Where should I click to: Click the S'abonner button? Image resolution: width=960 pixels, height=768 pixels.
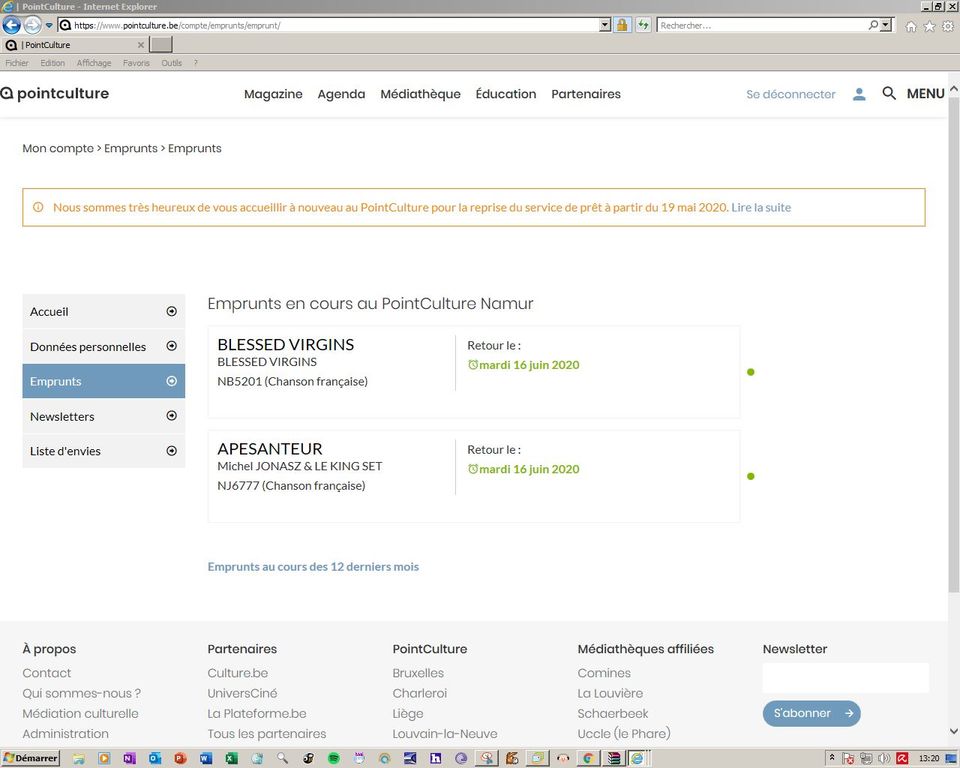point(811,713)
